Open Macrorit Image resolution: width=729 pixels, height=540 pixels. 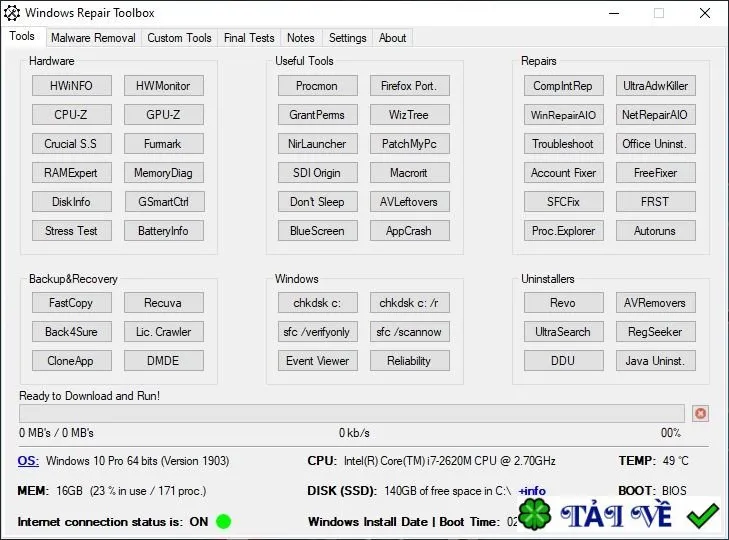click(x=410, y=173)
